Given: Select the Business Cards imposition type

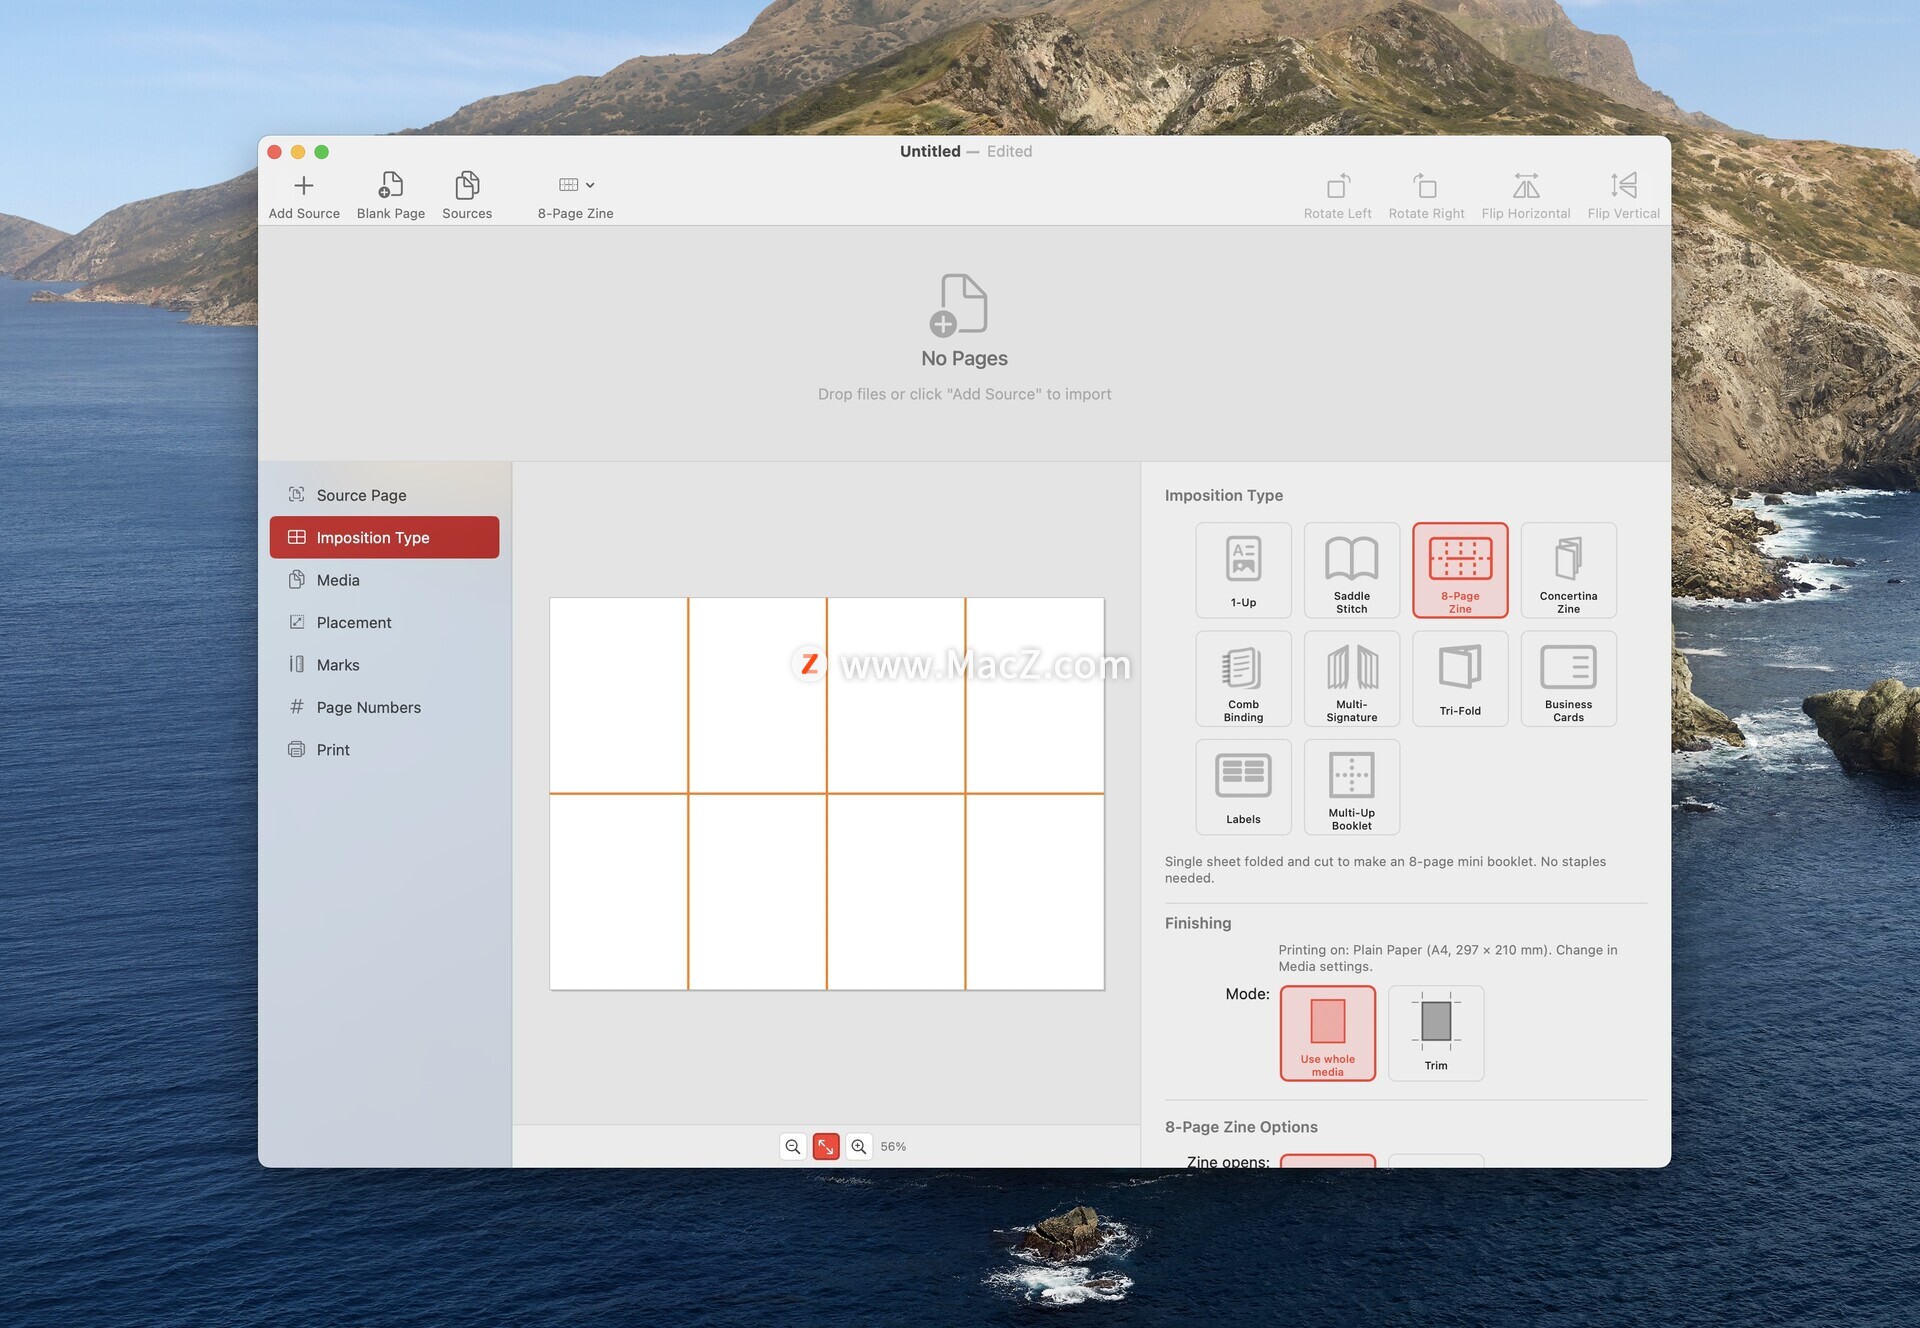Looking at the screenshot, I should (1567, 678).
